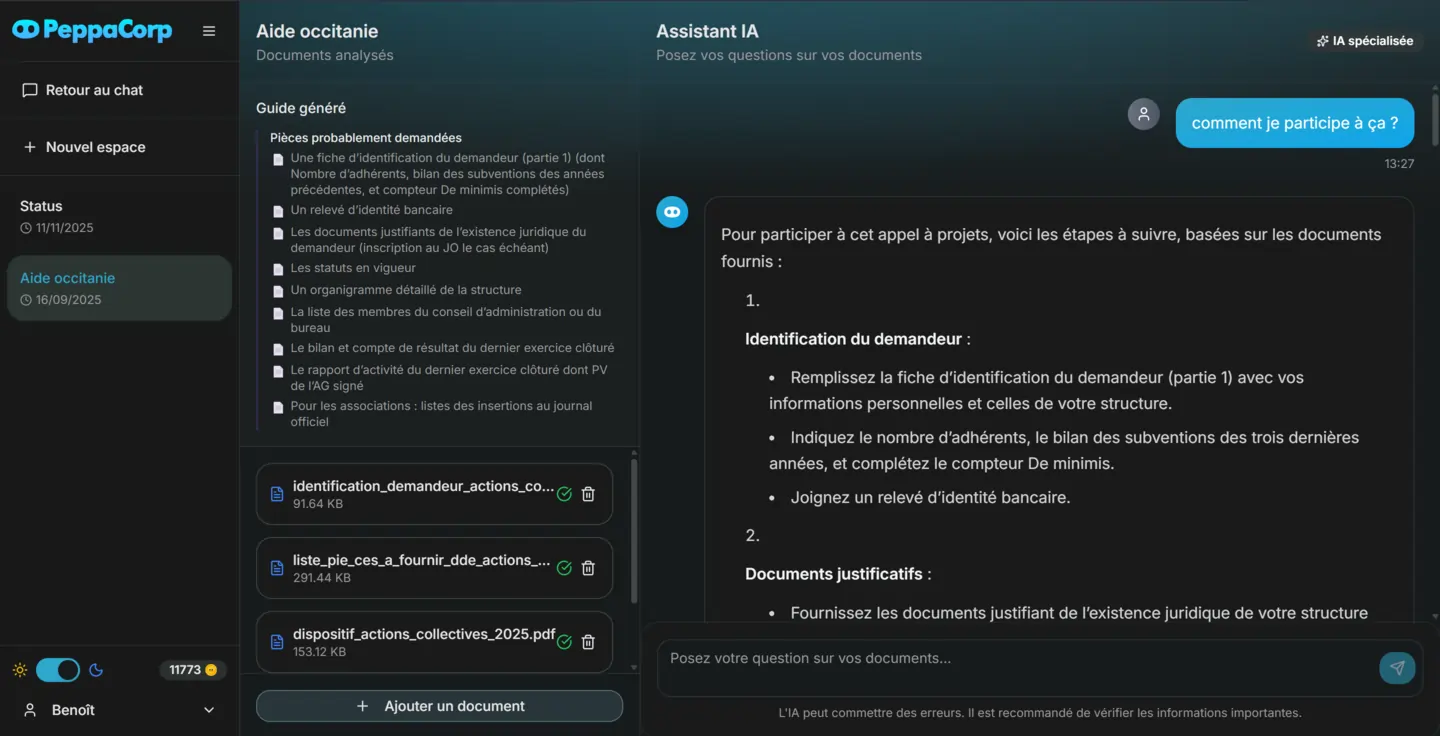
Task: Open the 11773 credits badge
Action: click(x=193, y=670)
